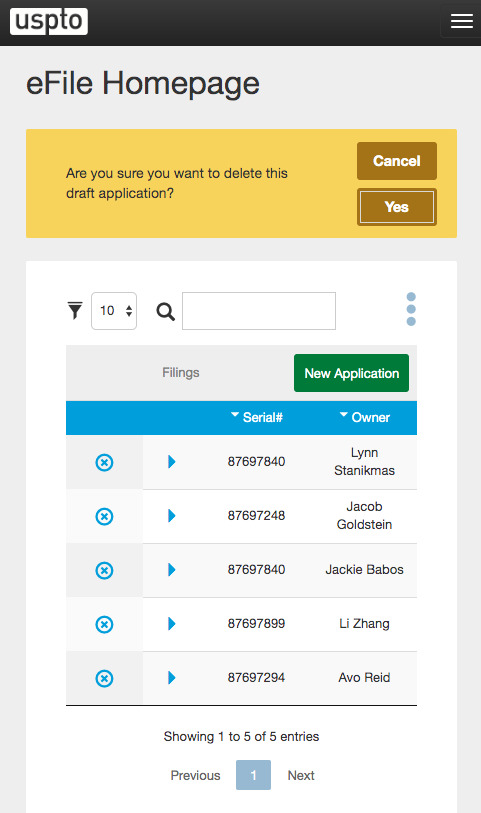The width and height of the screenshot is (481, 813).
Task: Click the USPTO logo
Action: (x=49, y=21)
